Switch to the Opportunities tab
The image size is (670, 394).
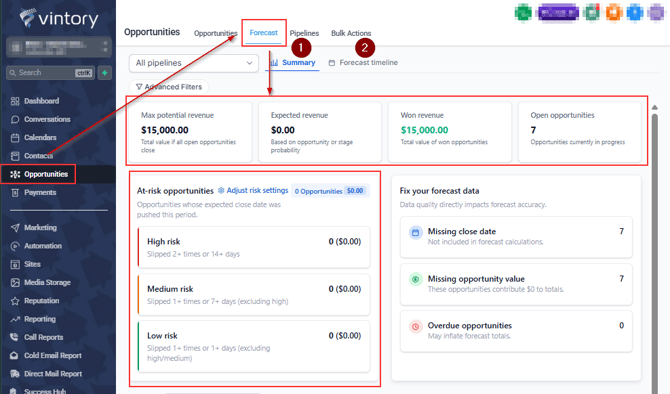coord(215,33)
